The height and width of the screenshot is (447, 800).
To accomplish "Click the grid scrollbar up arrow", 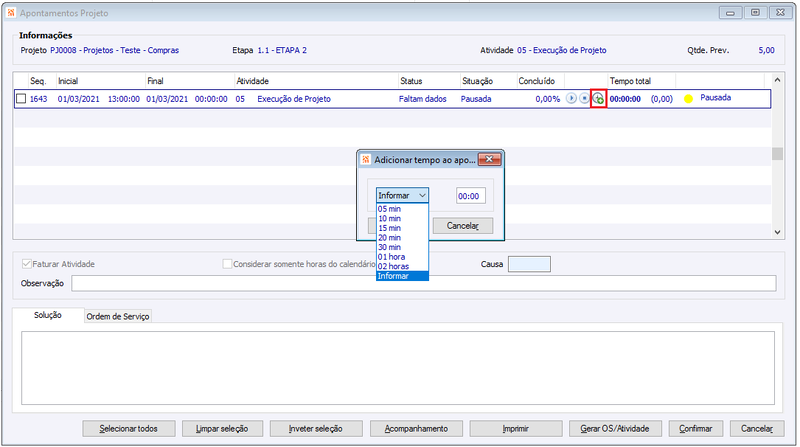I will point(777,80).
